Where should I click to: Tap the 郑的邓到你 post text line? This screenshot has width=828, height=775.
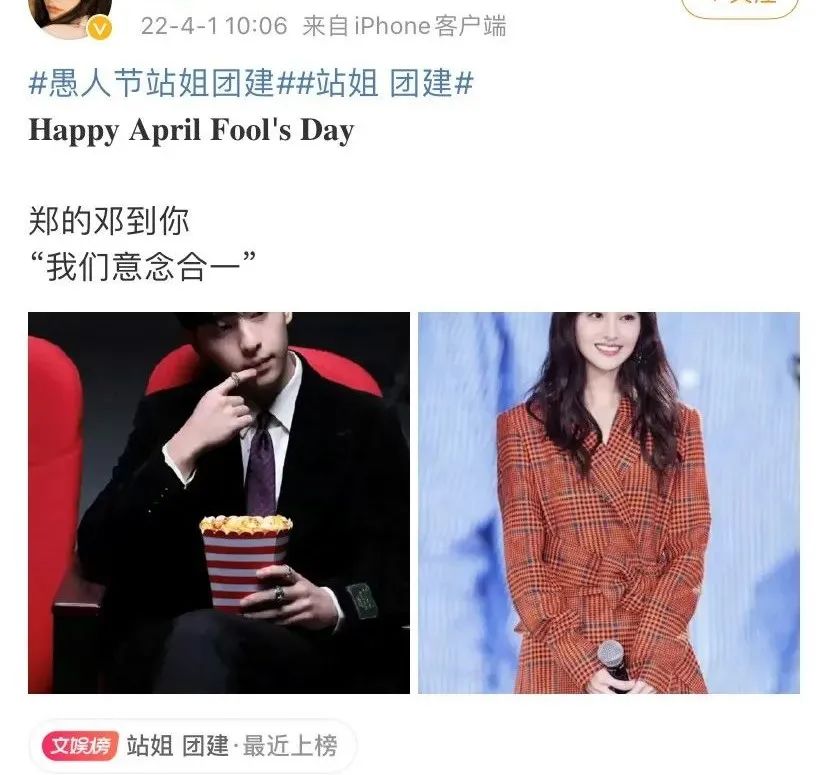pyautogui.click(x=109, y=220)
